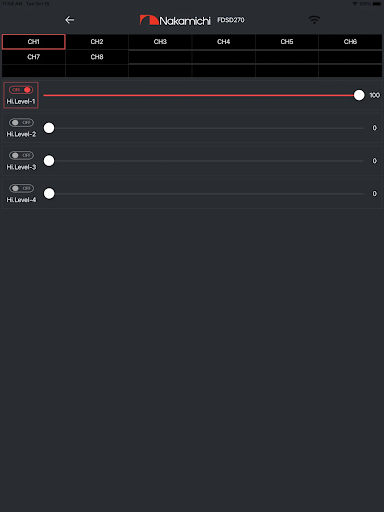The width and height of the screenshot is (384, 512).
Task: Tap the Wi-Fi connection icon in header
Action: click(314, 20)
